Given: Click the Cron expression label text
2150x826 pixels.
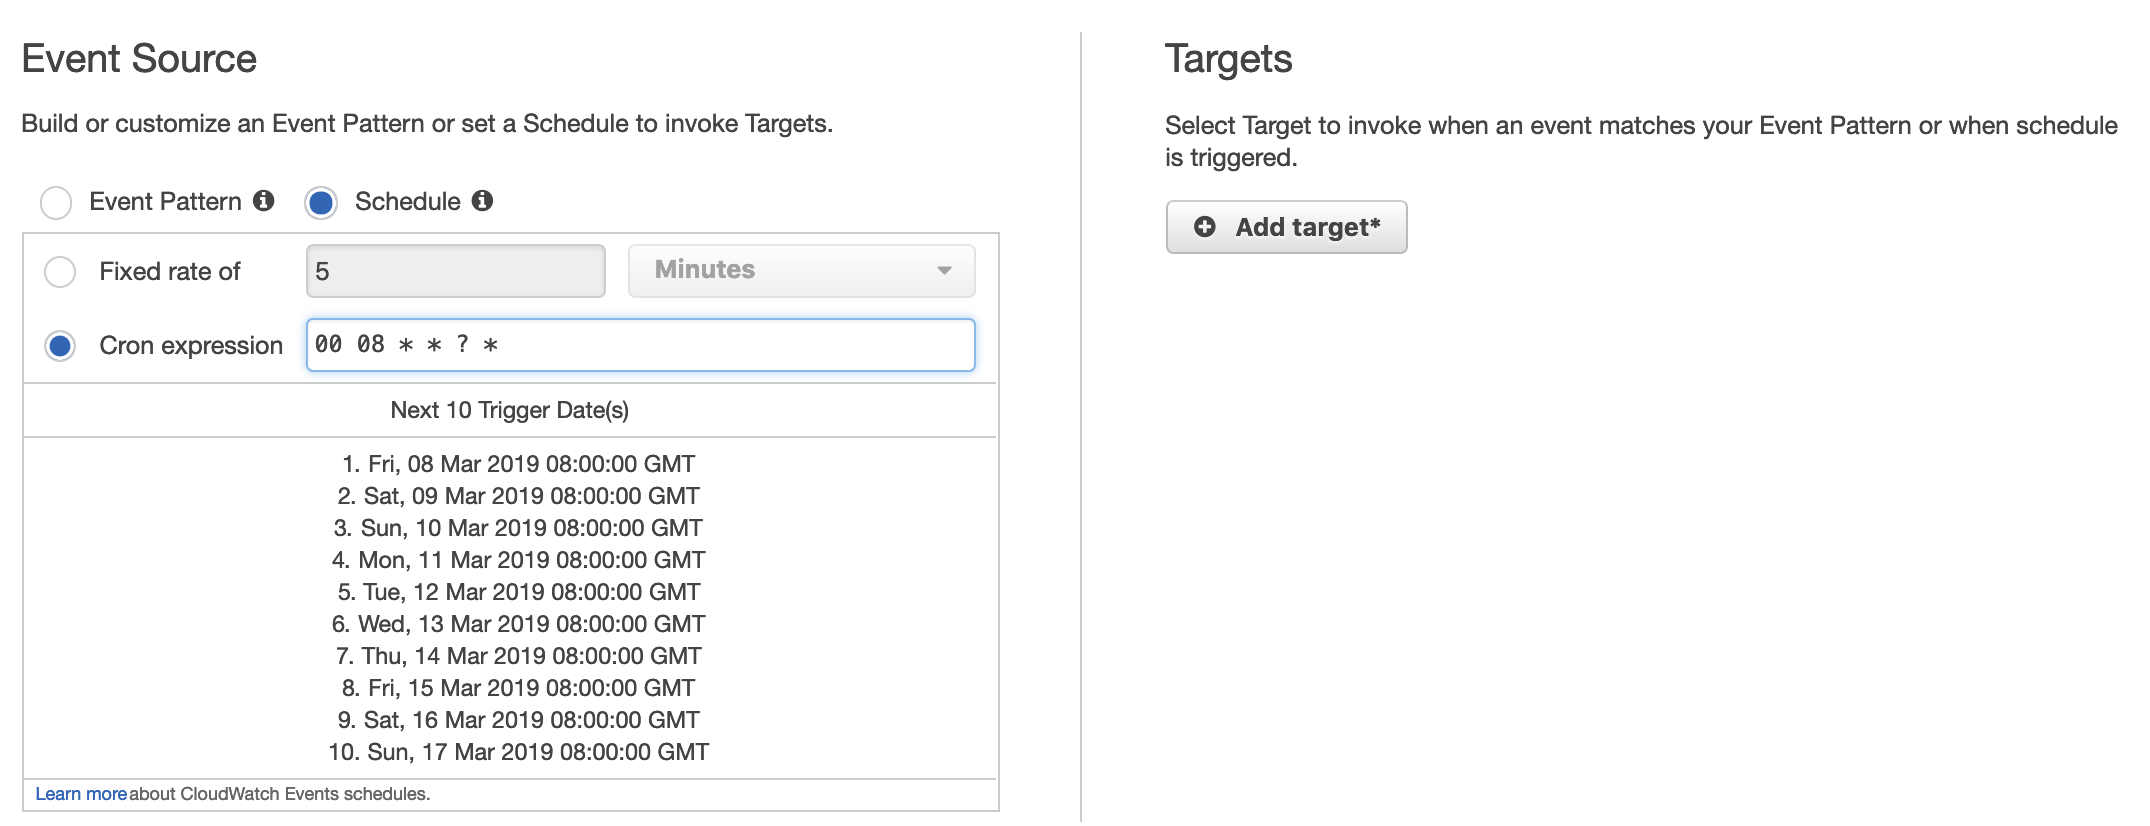Looking at the screenshot, I should [x=191, y=346].
